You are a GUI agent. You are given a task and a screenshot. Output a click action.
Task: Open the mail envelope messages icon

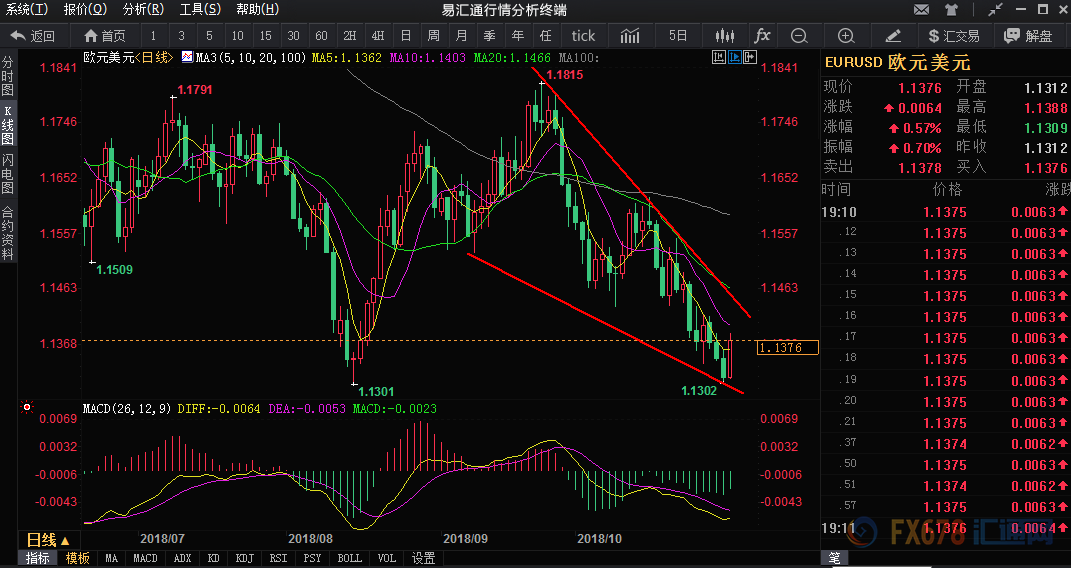coord(920,10)
